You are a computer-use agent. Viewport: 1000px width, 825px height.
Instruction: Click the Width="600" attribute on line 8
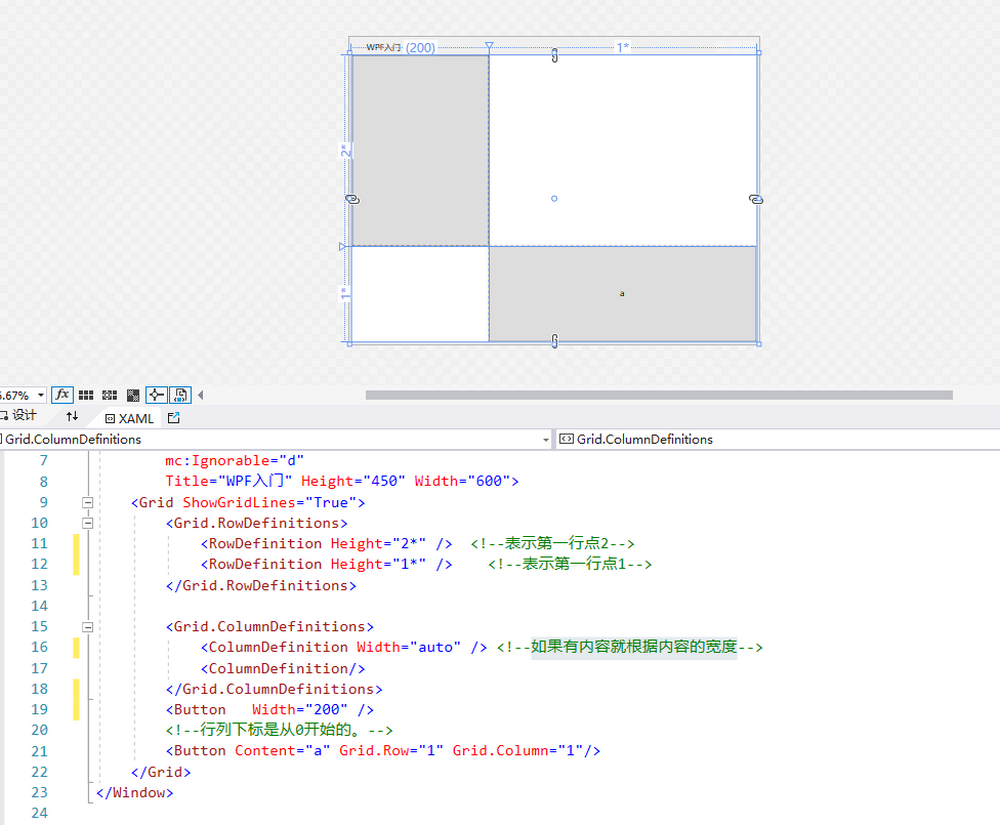click(462, 481)
